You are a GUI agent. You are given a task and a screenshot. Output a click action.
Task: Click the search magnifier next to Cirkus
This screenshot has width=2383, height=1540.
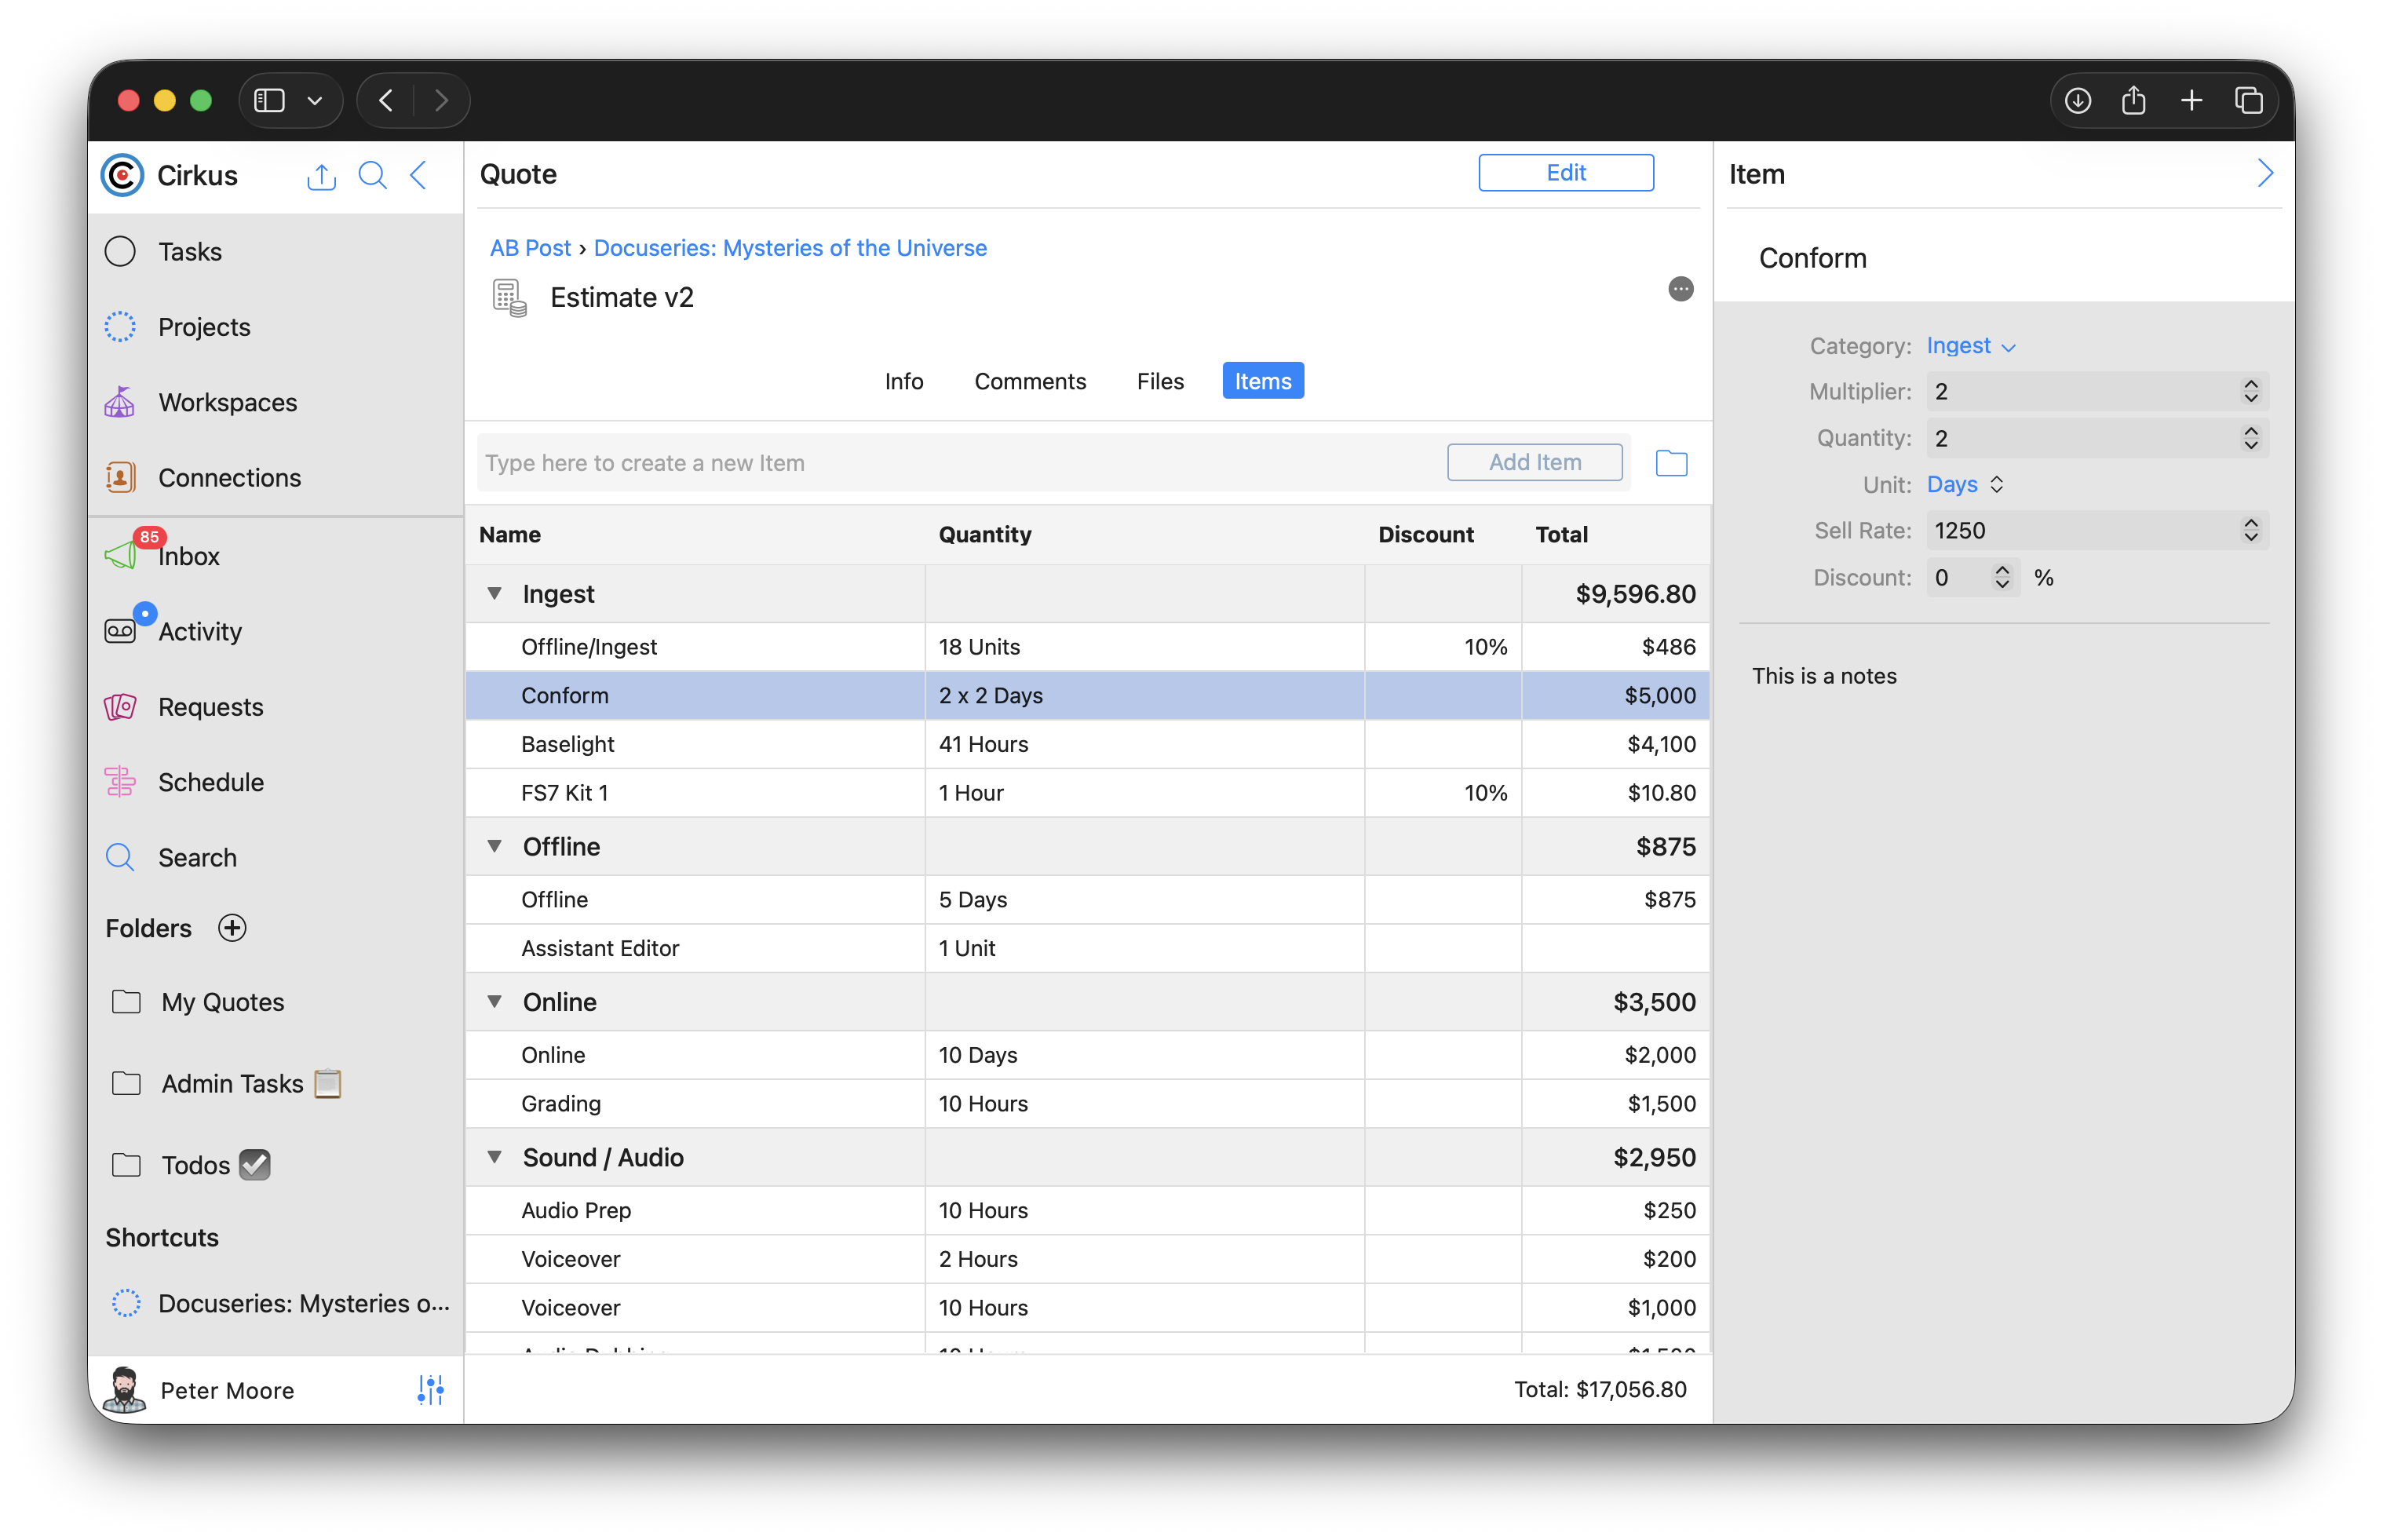pos(372,176)
